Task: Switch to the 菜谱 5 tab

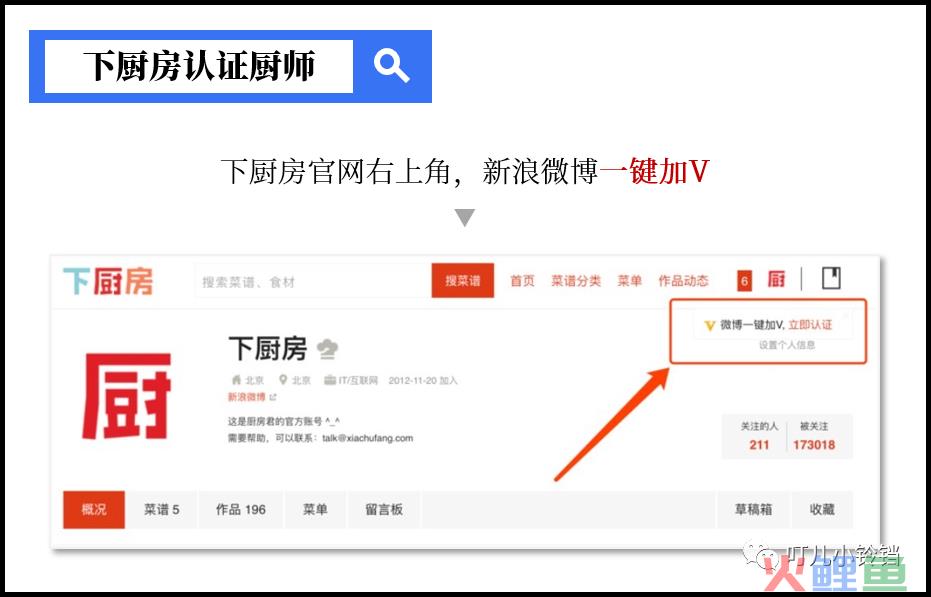Action: (x=162, y=510)
